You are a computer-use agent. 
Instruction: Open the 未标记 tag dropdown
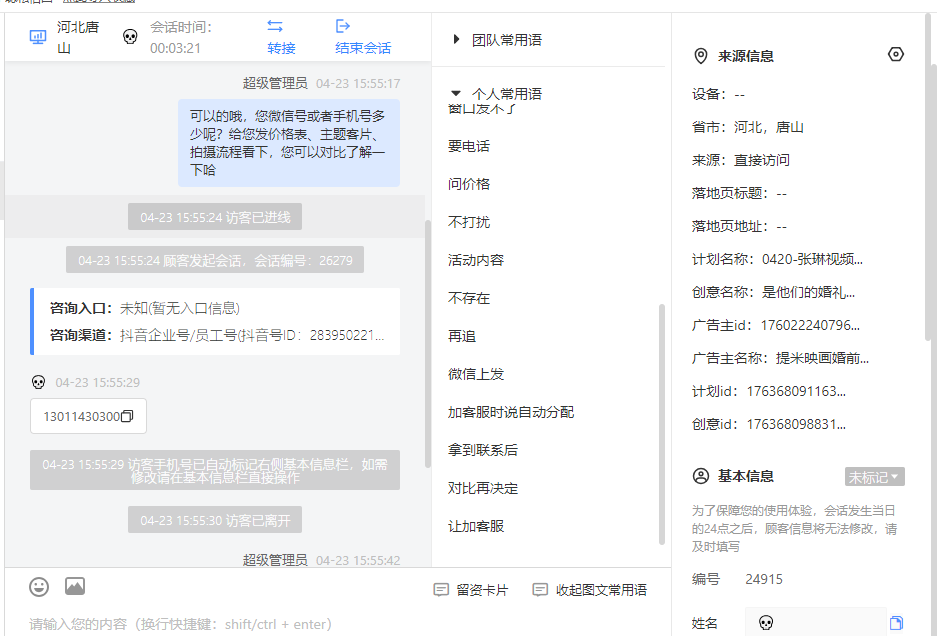[874, 476]
